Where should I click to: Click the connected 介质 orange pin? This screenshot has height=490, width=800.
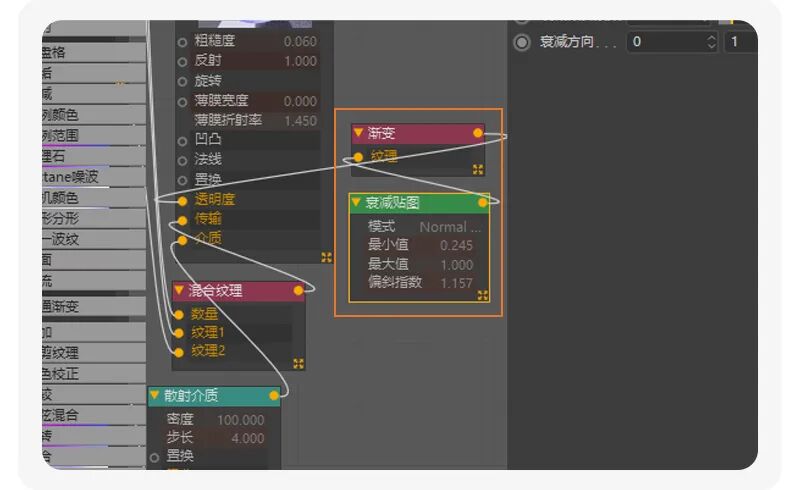[182, 240]
